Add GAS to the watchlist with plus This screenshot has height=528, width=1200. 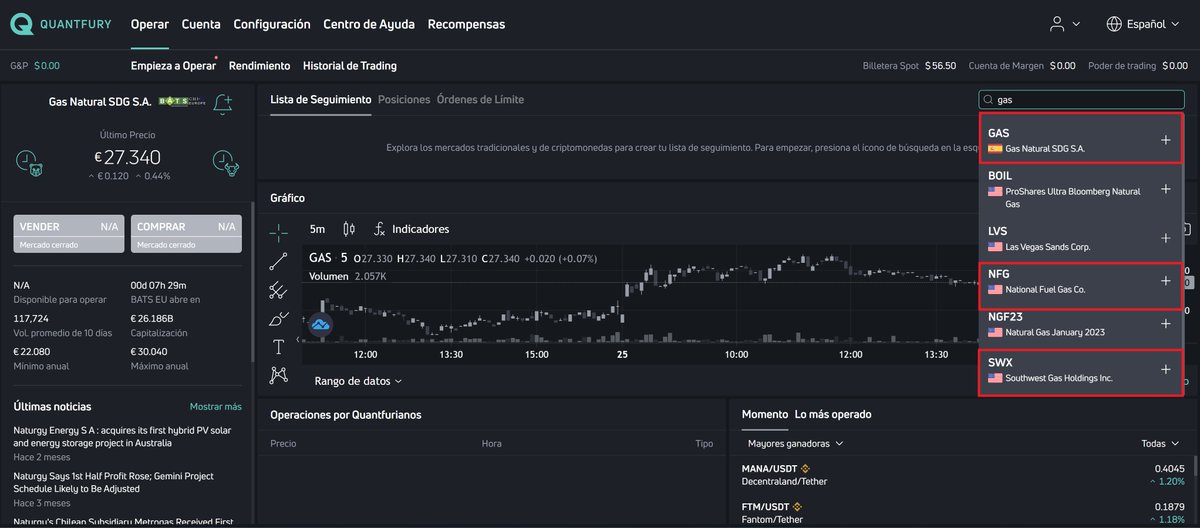1165,141
